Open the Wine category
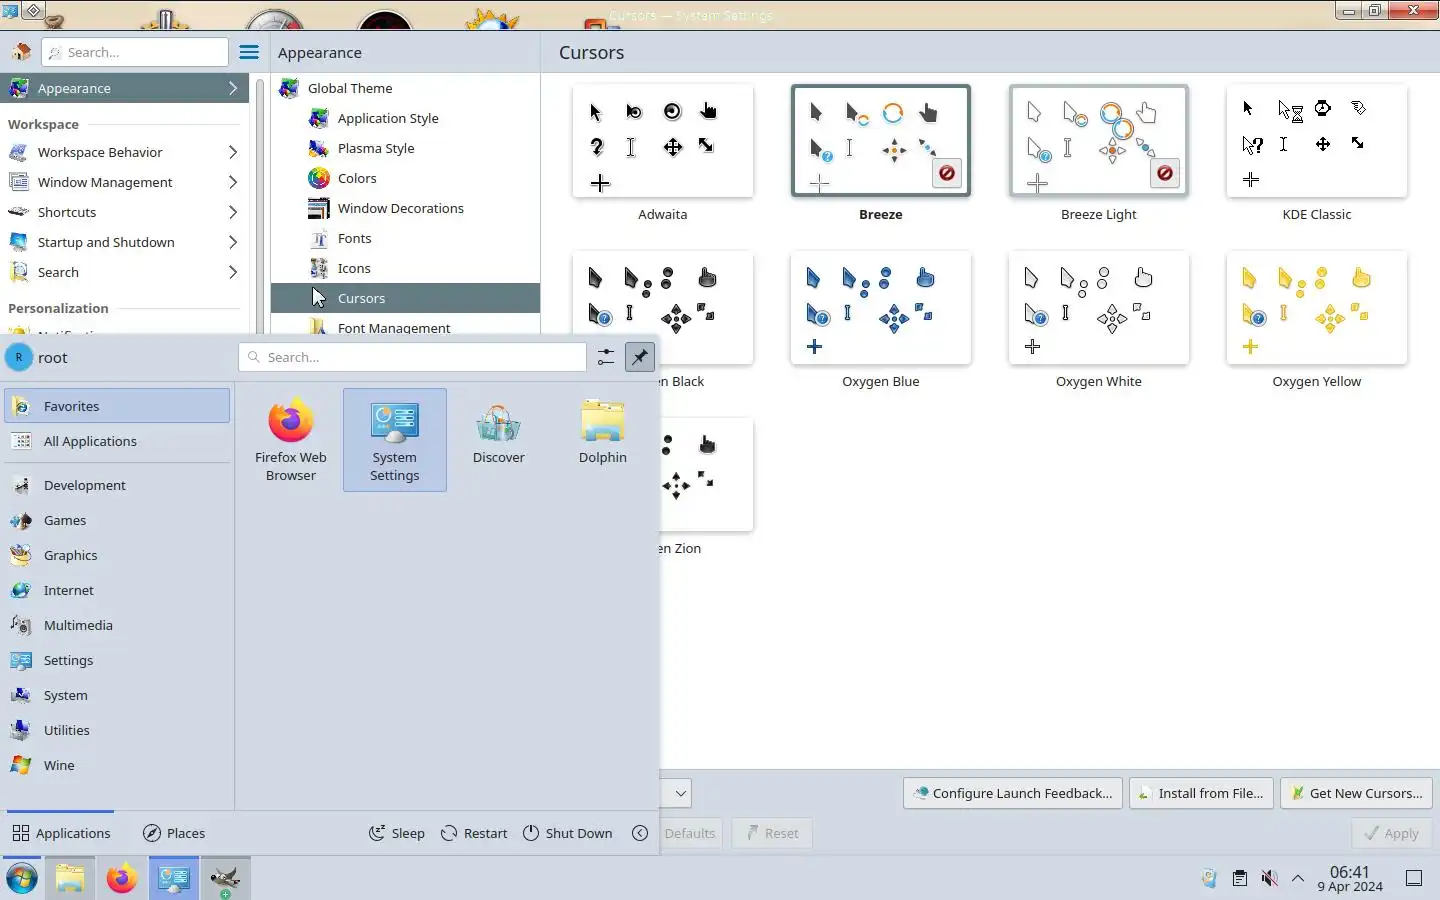 (117, 765)
